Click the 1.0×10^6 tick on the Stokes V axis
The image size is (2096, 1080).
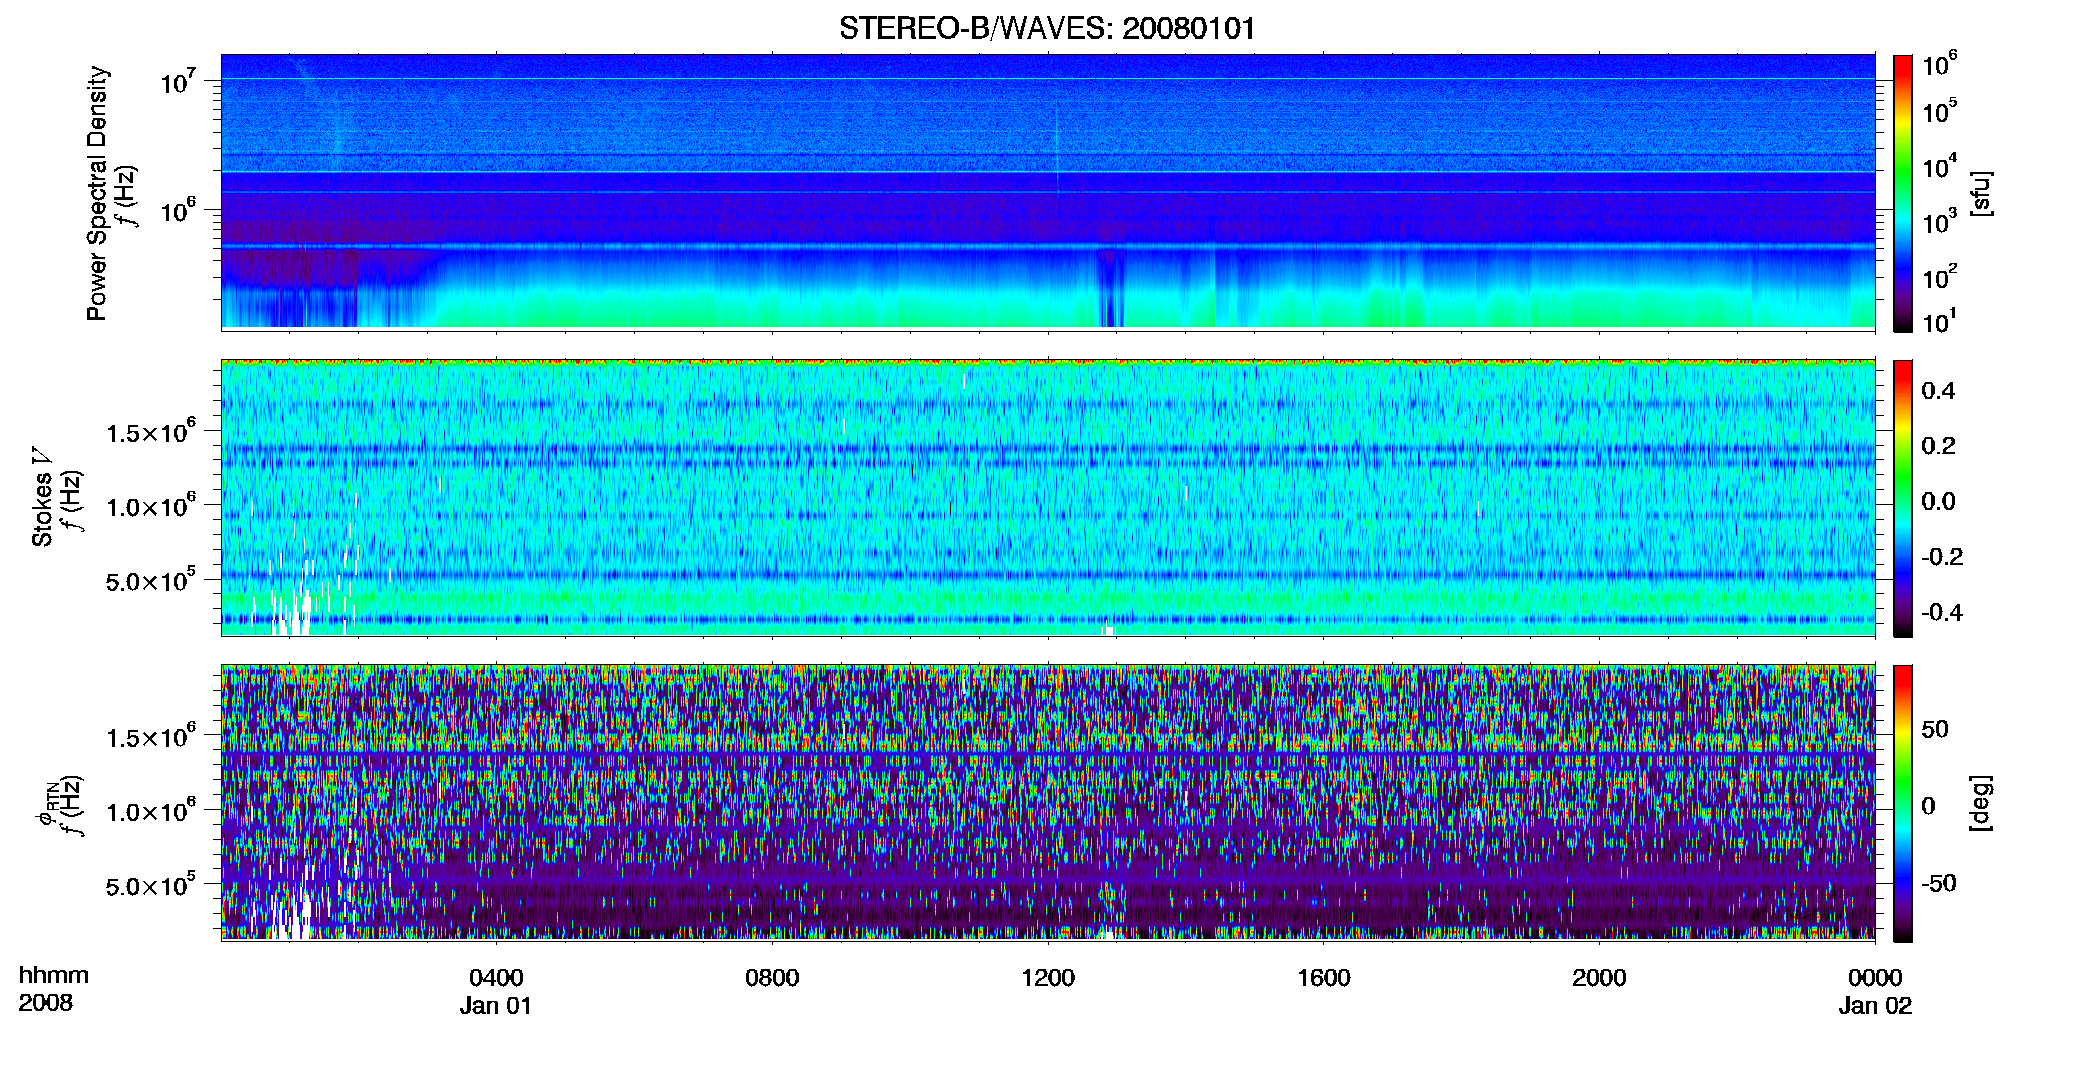[150, 506]
